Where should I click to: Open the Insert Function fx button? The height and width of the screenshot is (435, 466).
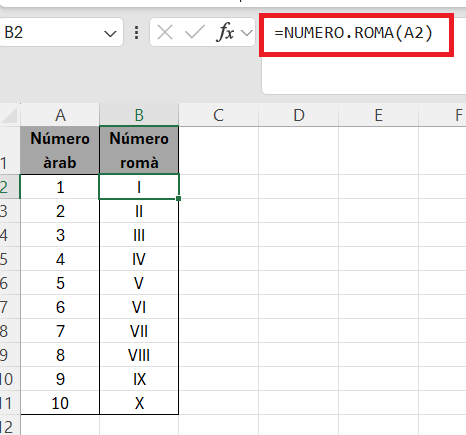(226, 32)
